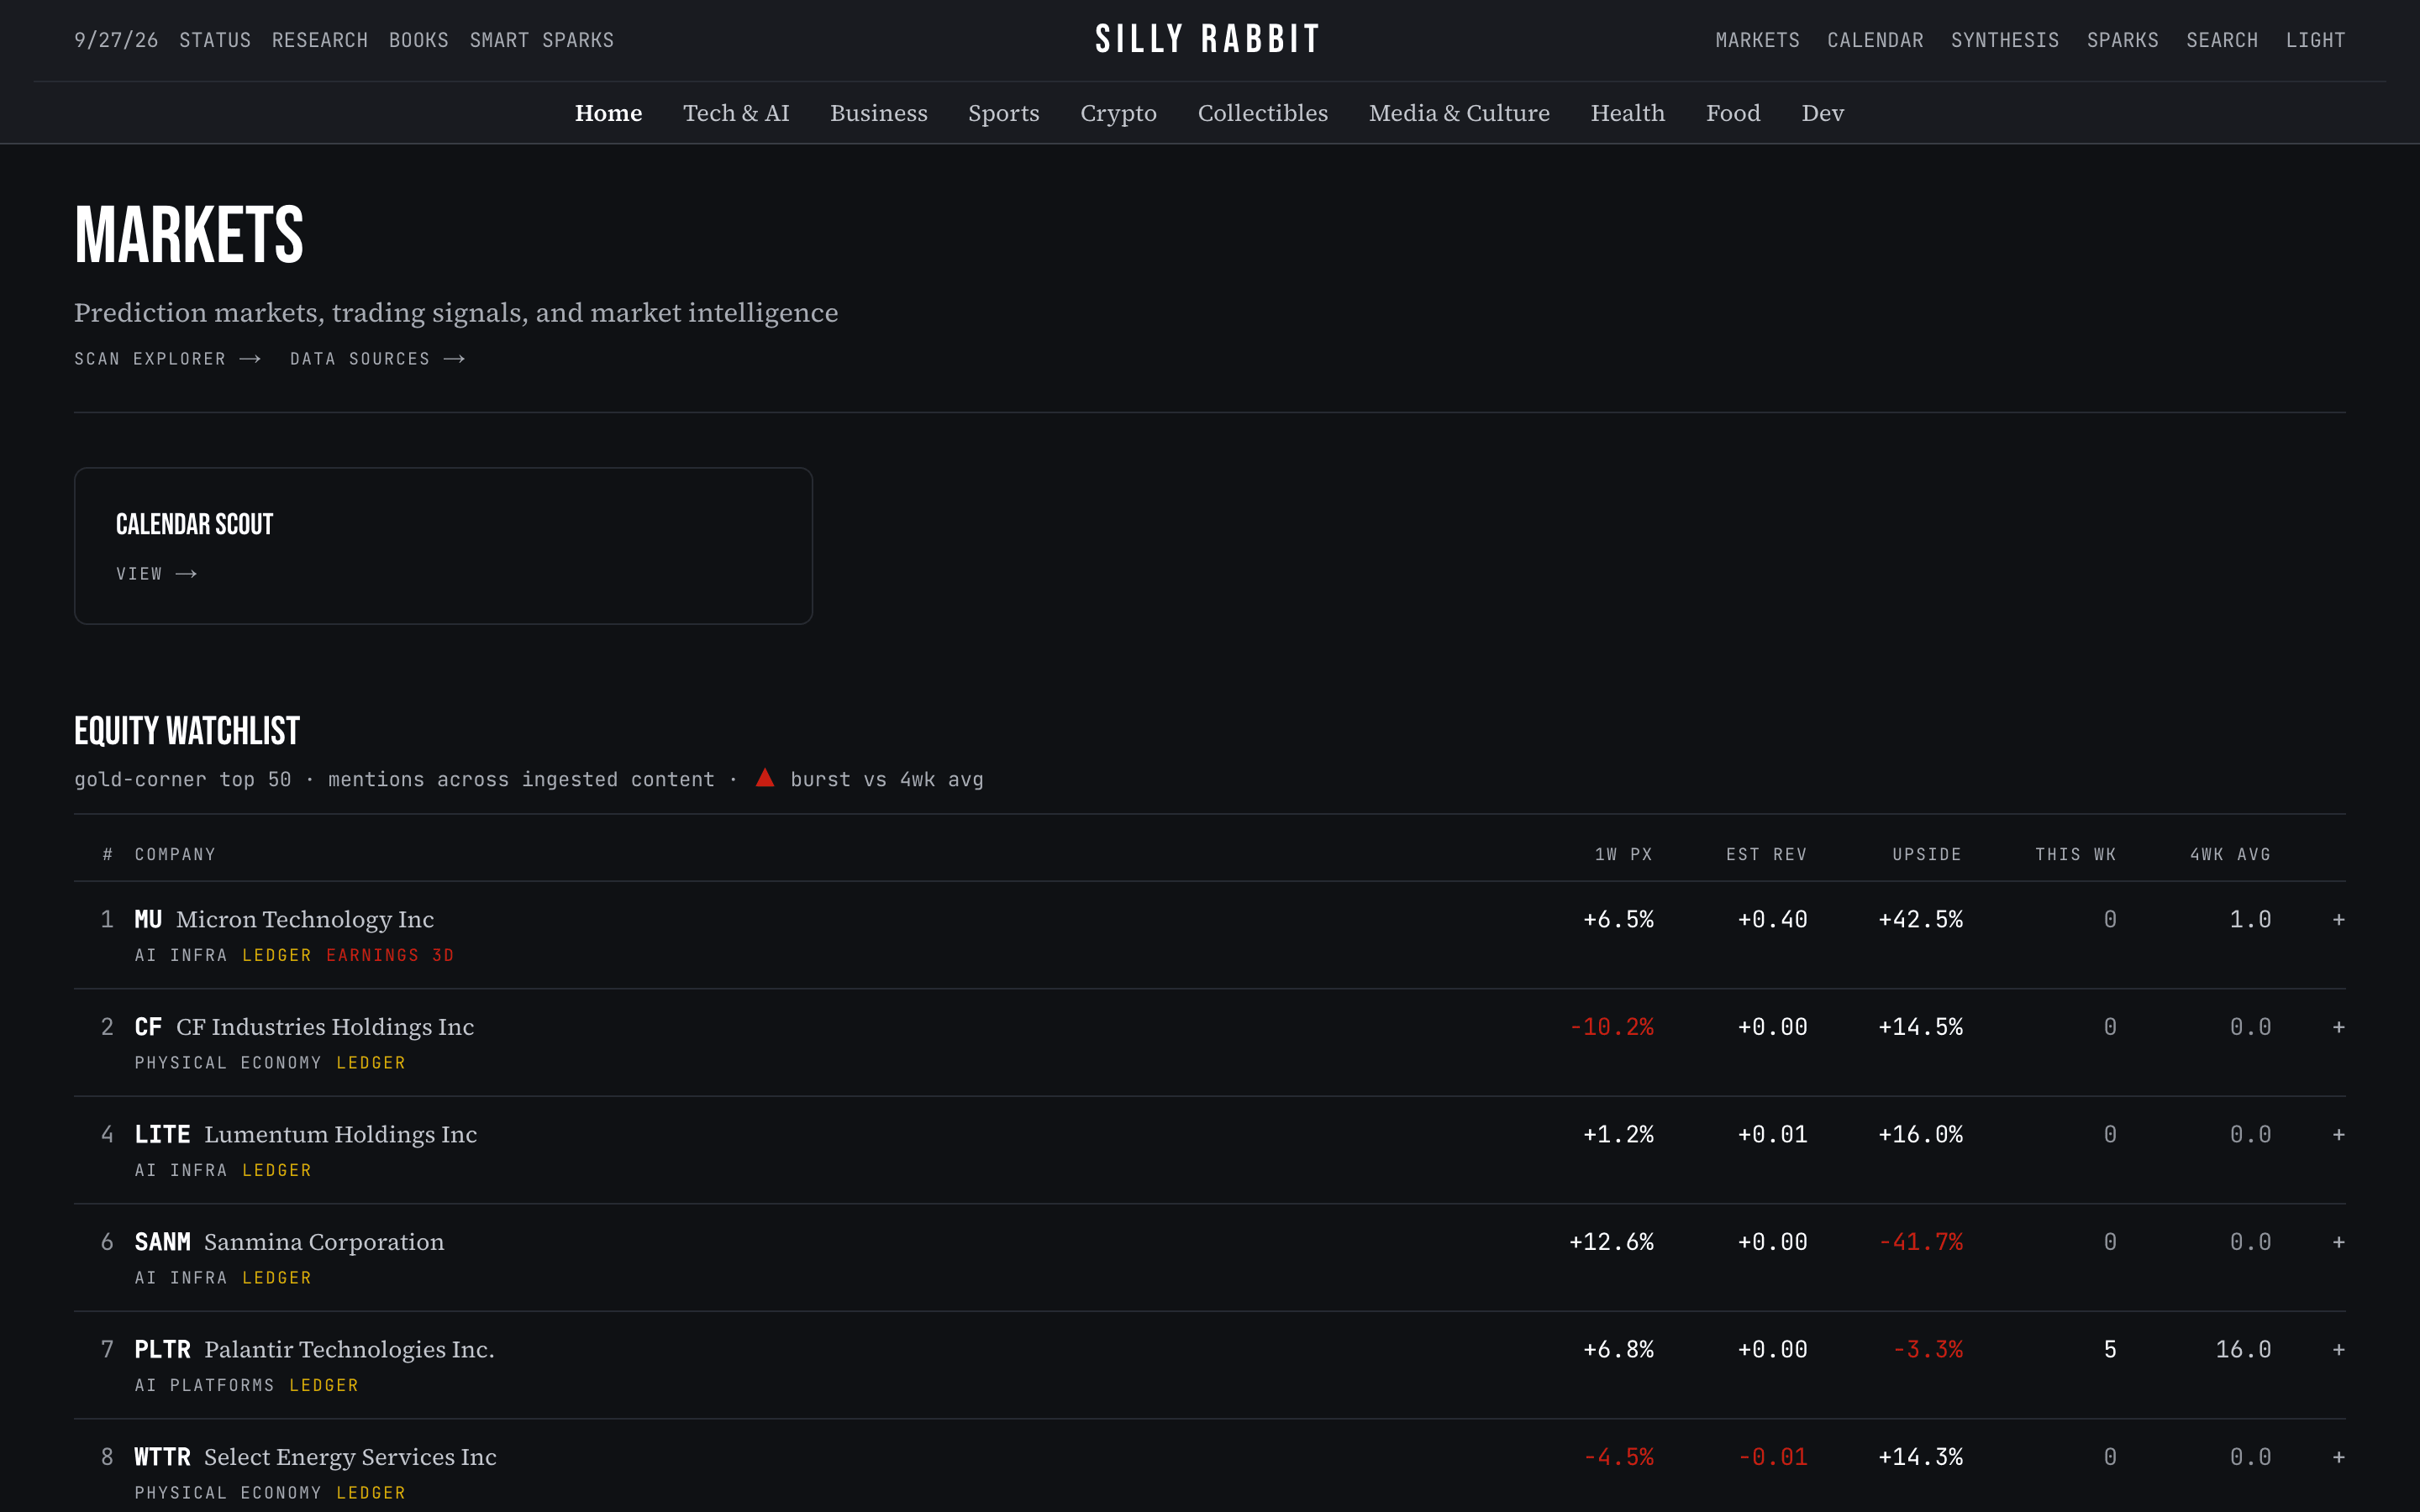Click VIEW in Calendar Scout card
2420x1512 pixels.
156,574
